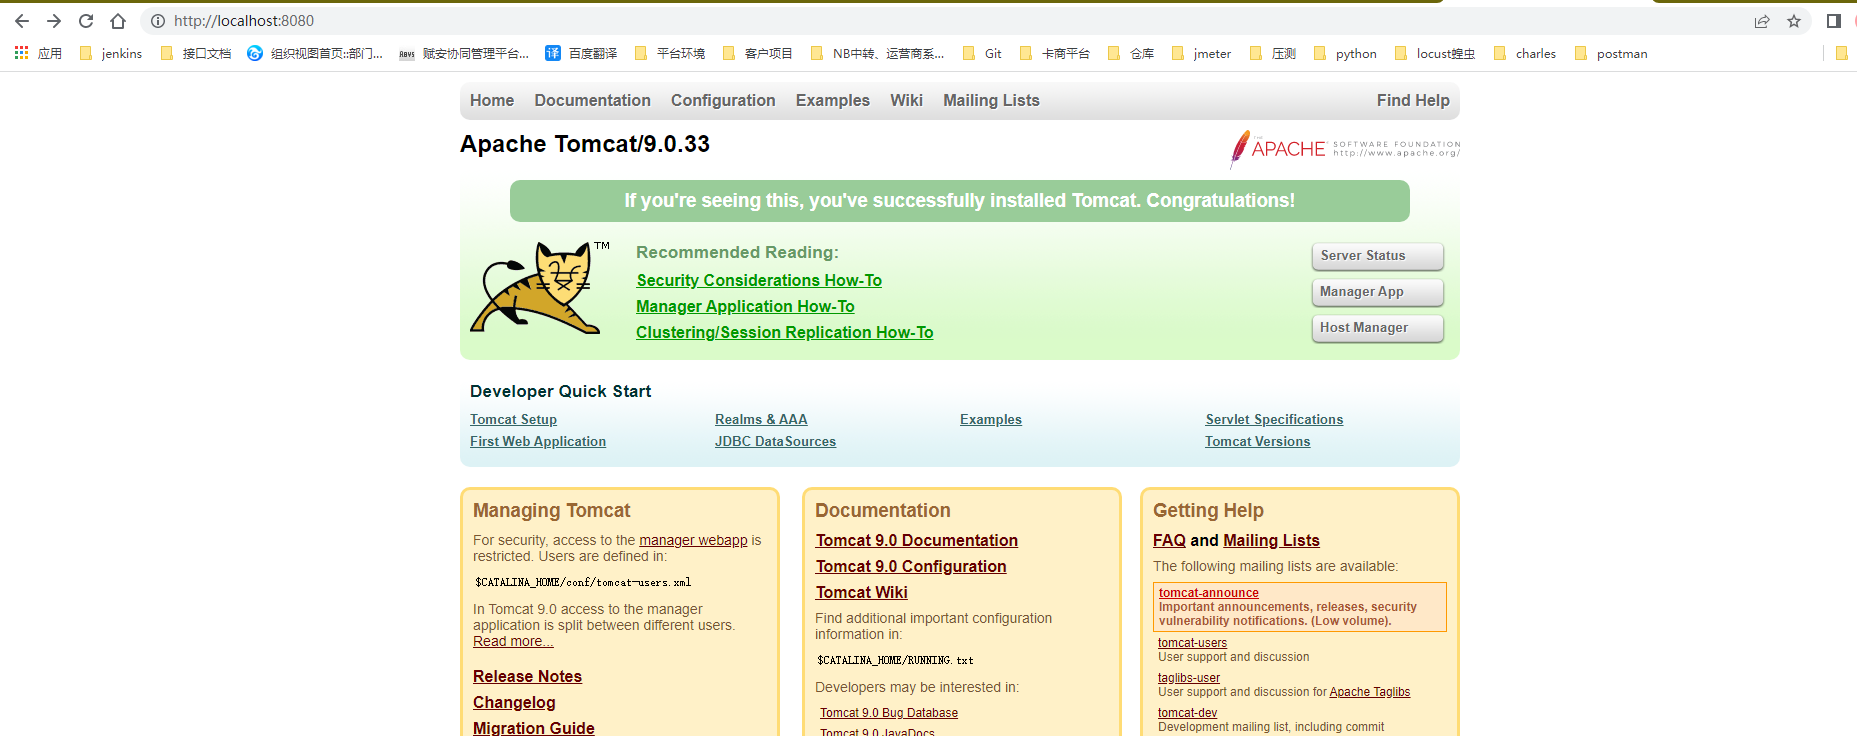The width and height of the screenshot is (1857, 736).
Task: Open the 百度翻译 bookmark
Action: click(581, 53)
